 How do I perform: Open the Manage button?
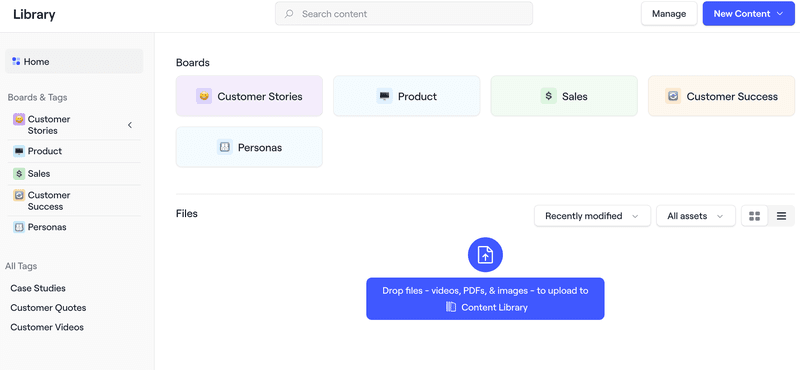point(669,14)
